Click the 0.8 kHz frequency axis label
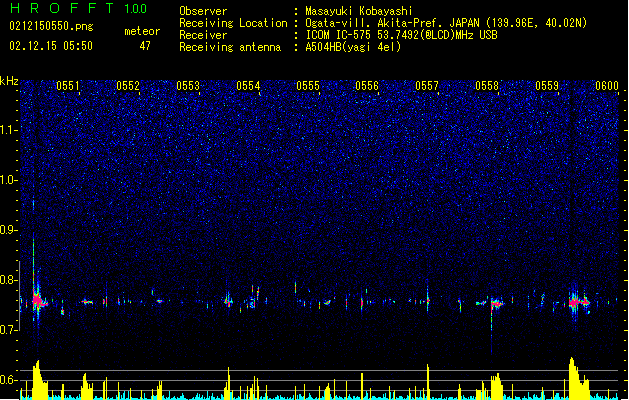This screenshot has width=629, height=400. click(8, 280)
